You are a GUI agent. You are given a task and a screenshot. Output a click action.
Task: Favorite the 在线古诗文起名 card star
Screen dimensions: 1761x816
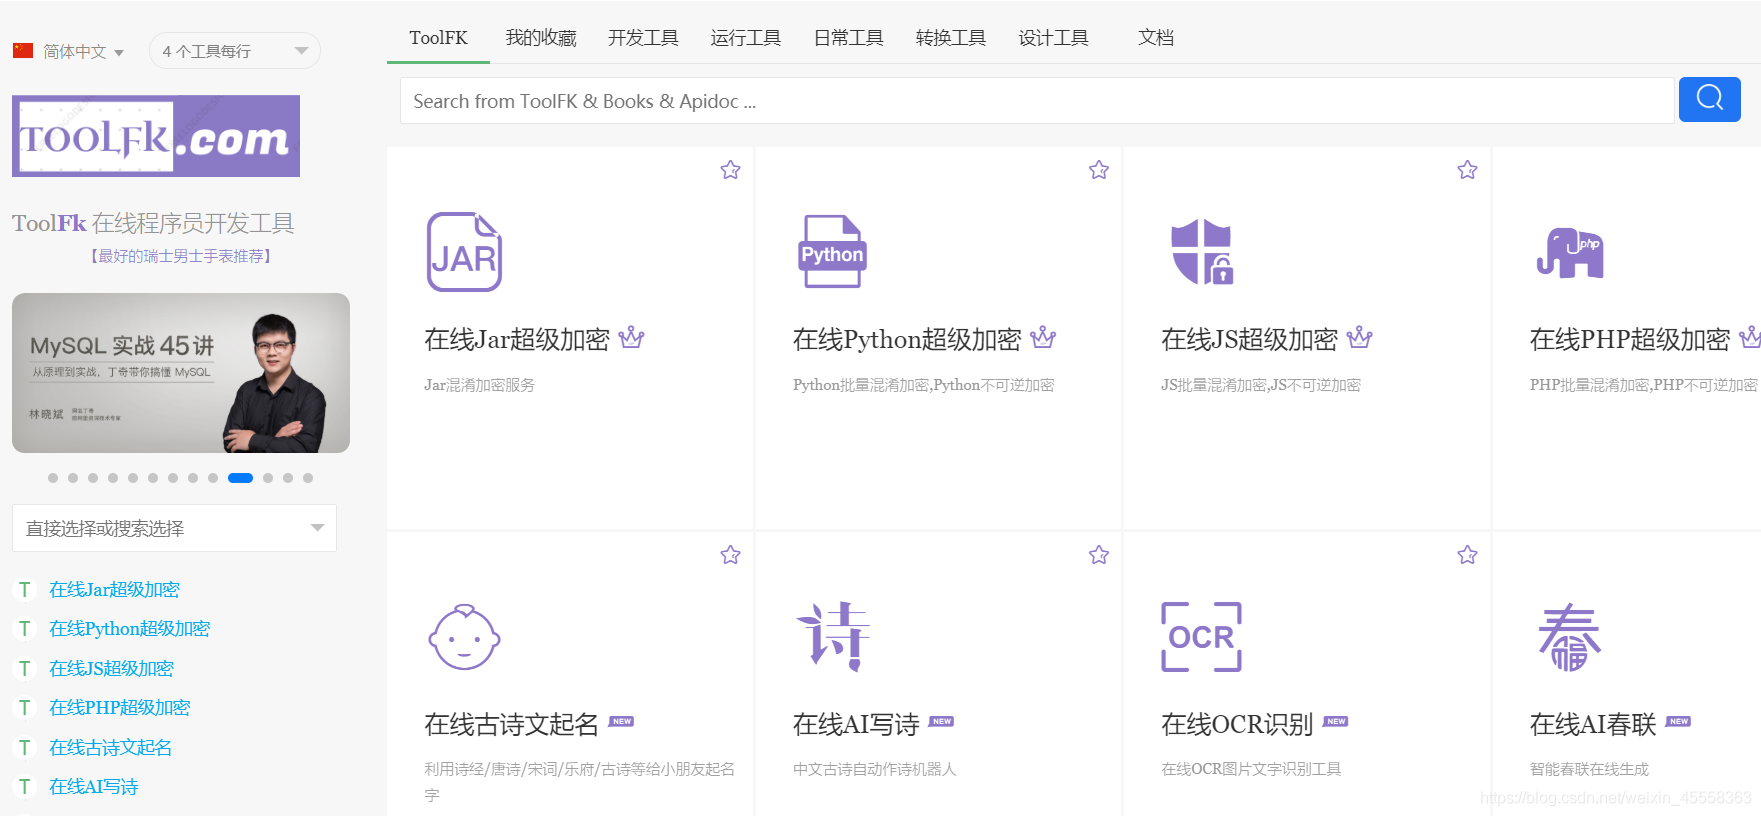pos(730,555)
